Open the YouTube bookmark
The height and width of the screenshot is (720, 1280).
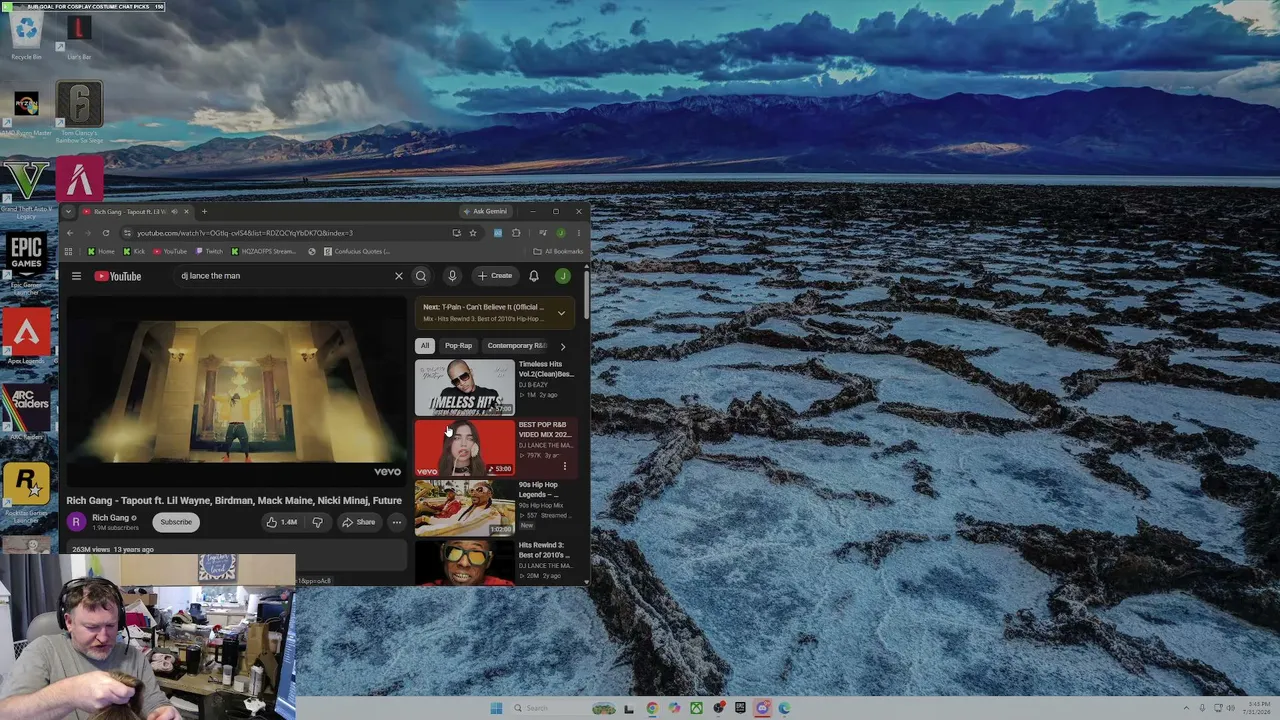170,252
